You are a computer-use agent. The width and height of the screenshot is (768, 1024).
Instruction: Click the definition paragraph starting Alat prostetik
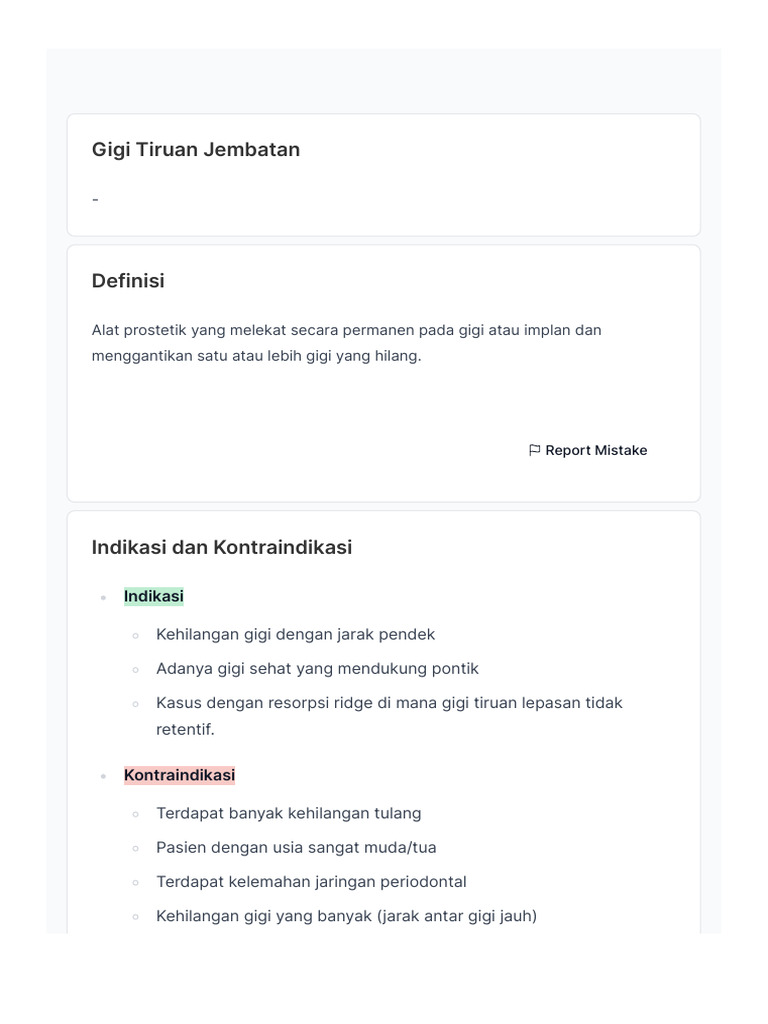pos(346,343)
